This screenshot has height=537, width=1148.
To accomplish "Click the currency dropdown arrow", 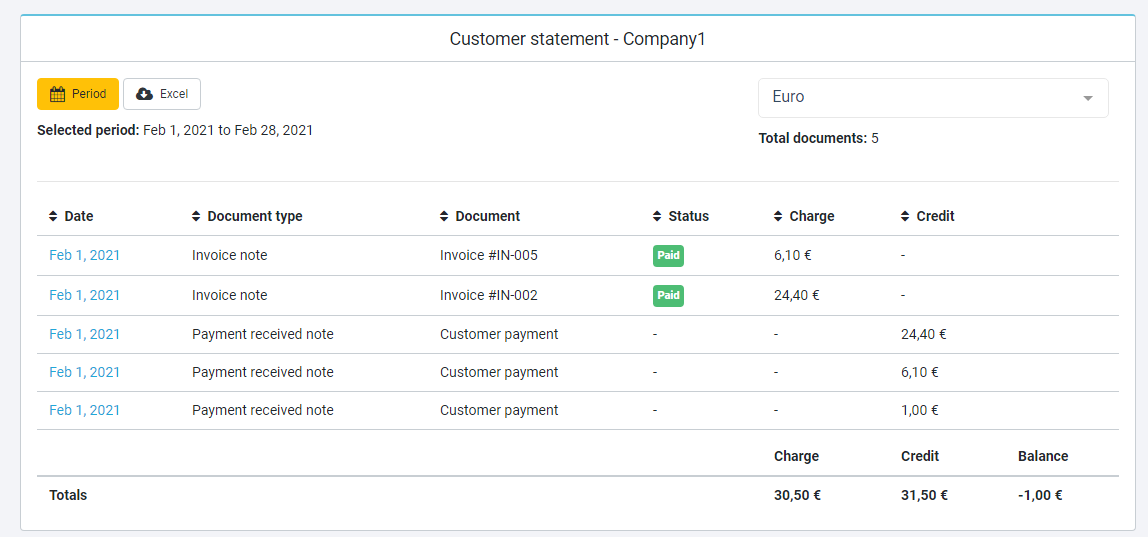I will tap(1088, 98).
